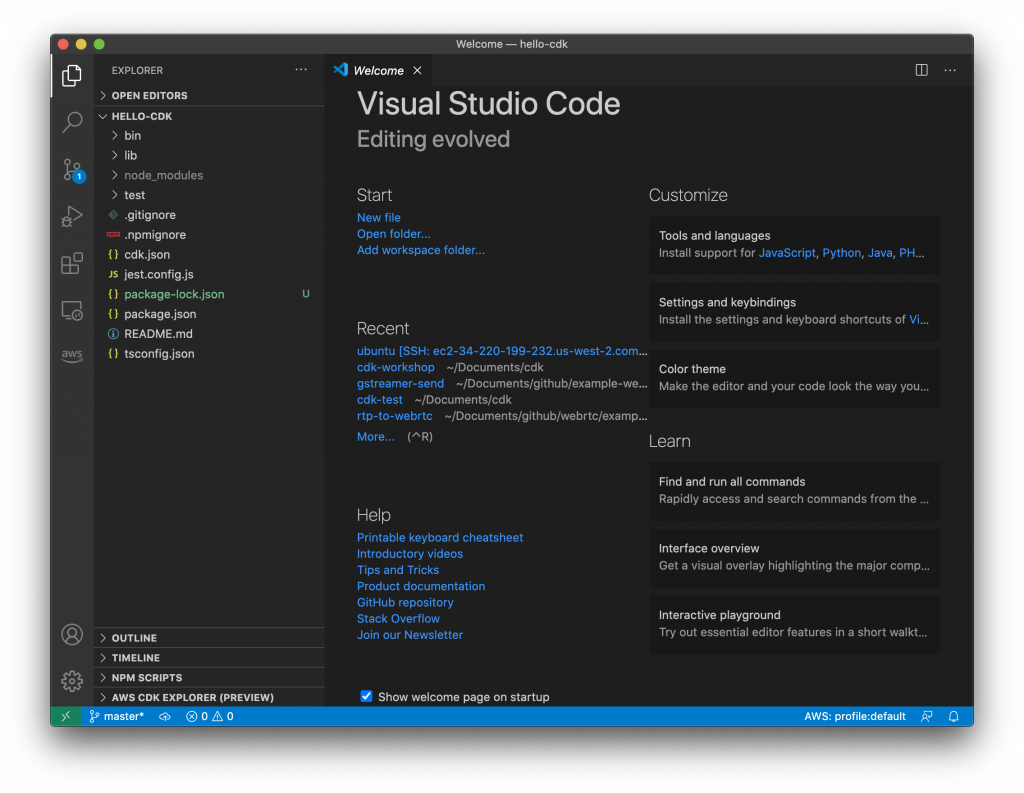Open the Search view in activity bar
This screenshot has width=1024, height=793.
(72, 122)
